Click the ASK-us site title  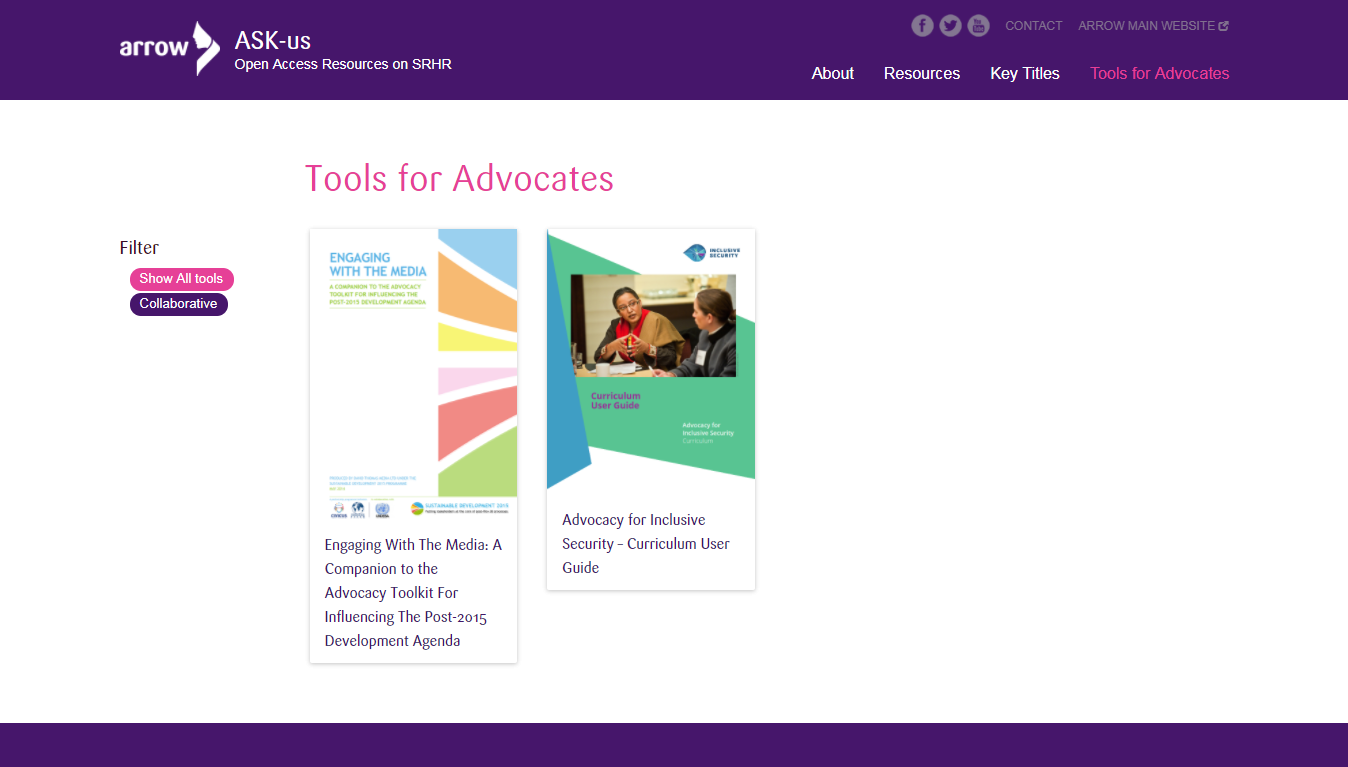pyautogui.click(x=272, y=41)
